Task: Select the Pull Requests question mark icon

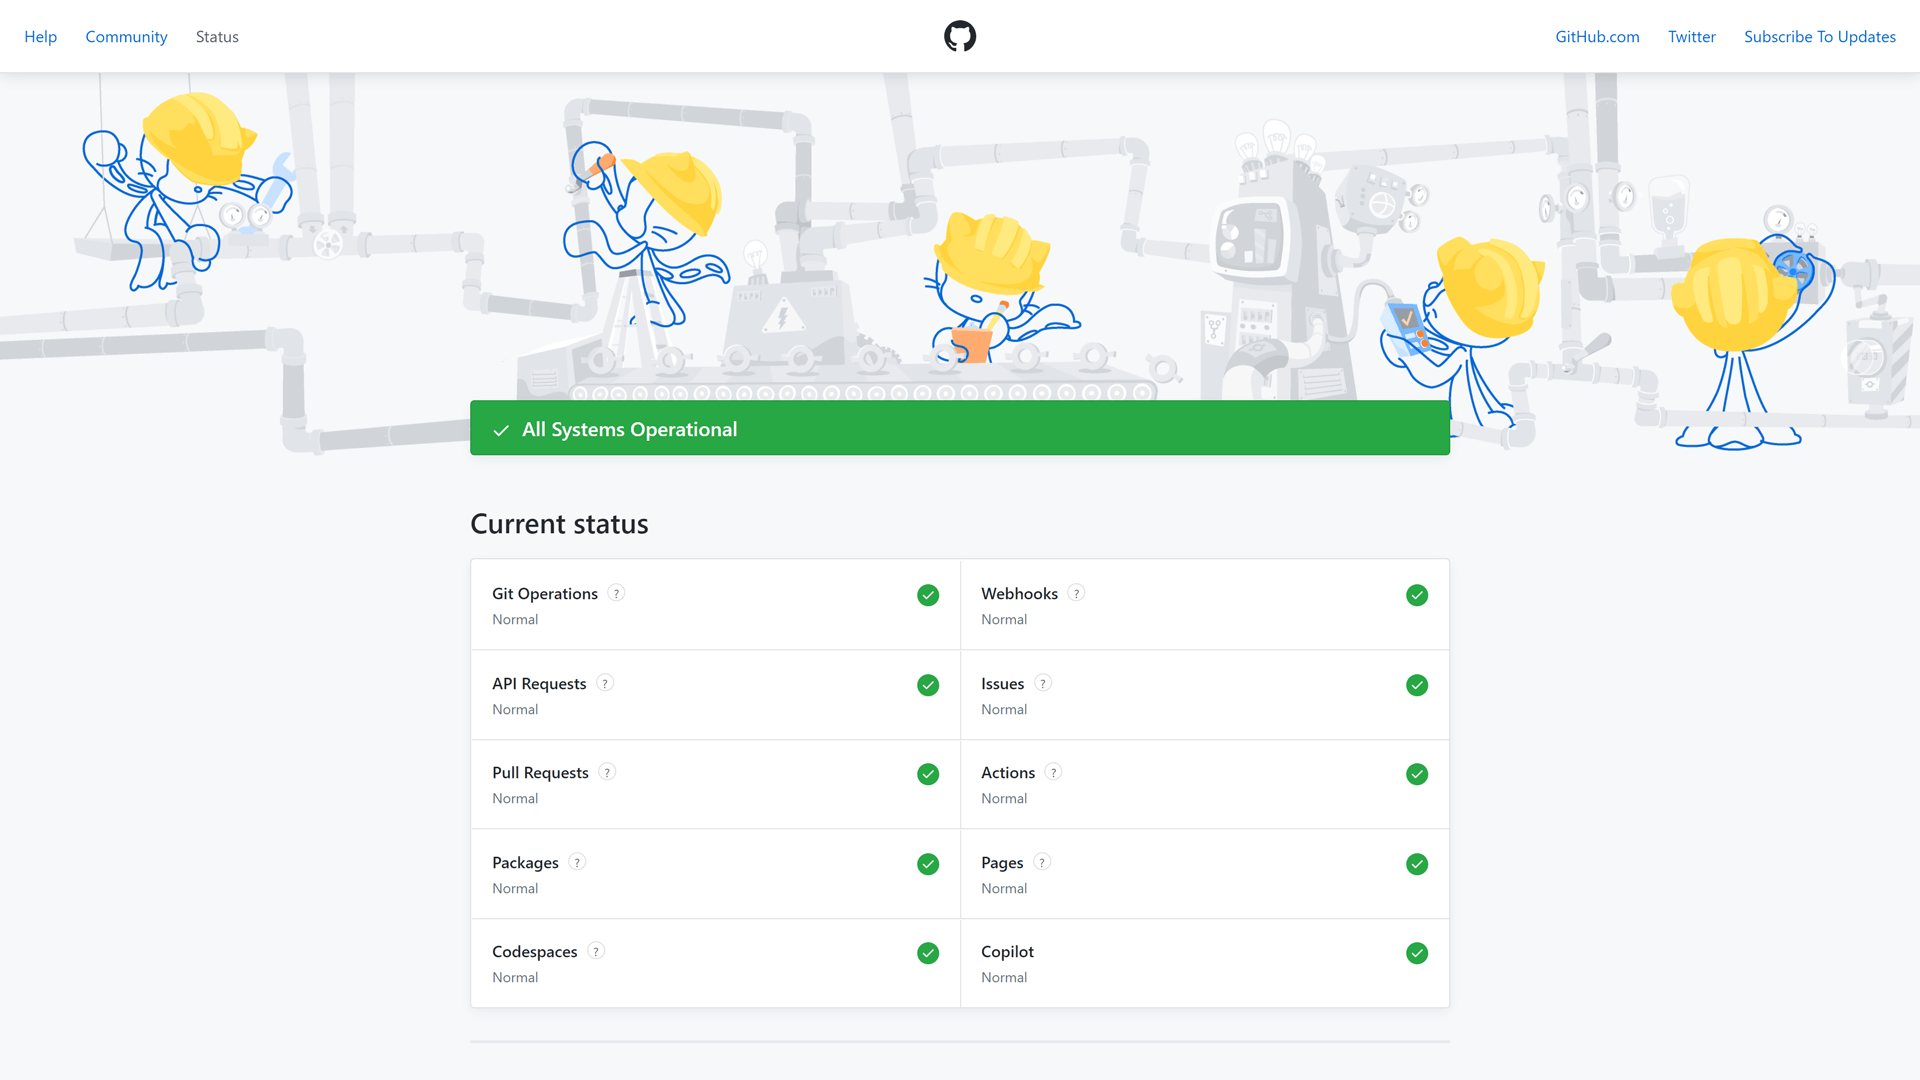Action: 606,772
